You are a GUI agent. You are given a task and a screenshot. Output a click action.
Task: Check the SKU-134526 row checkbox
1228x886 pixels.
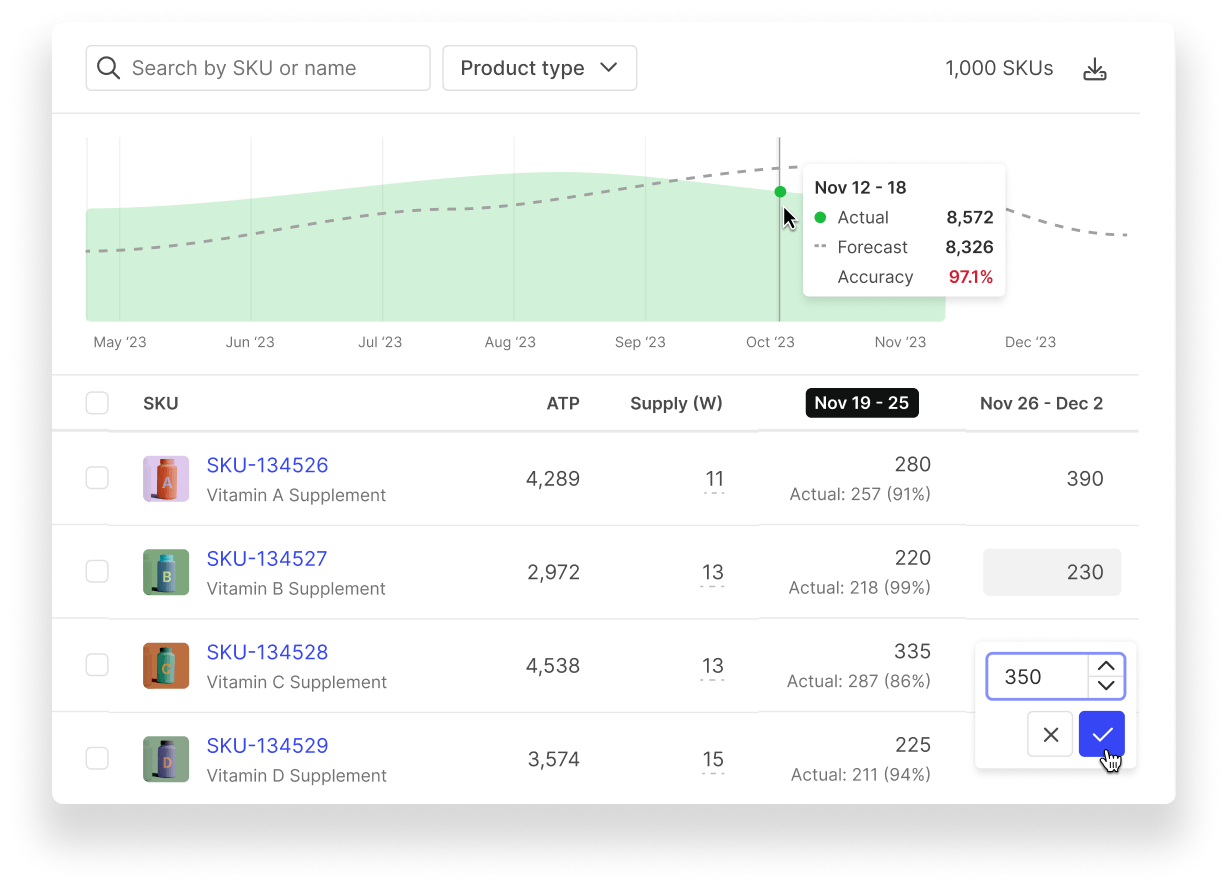(97, 478)
